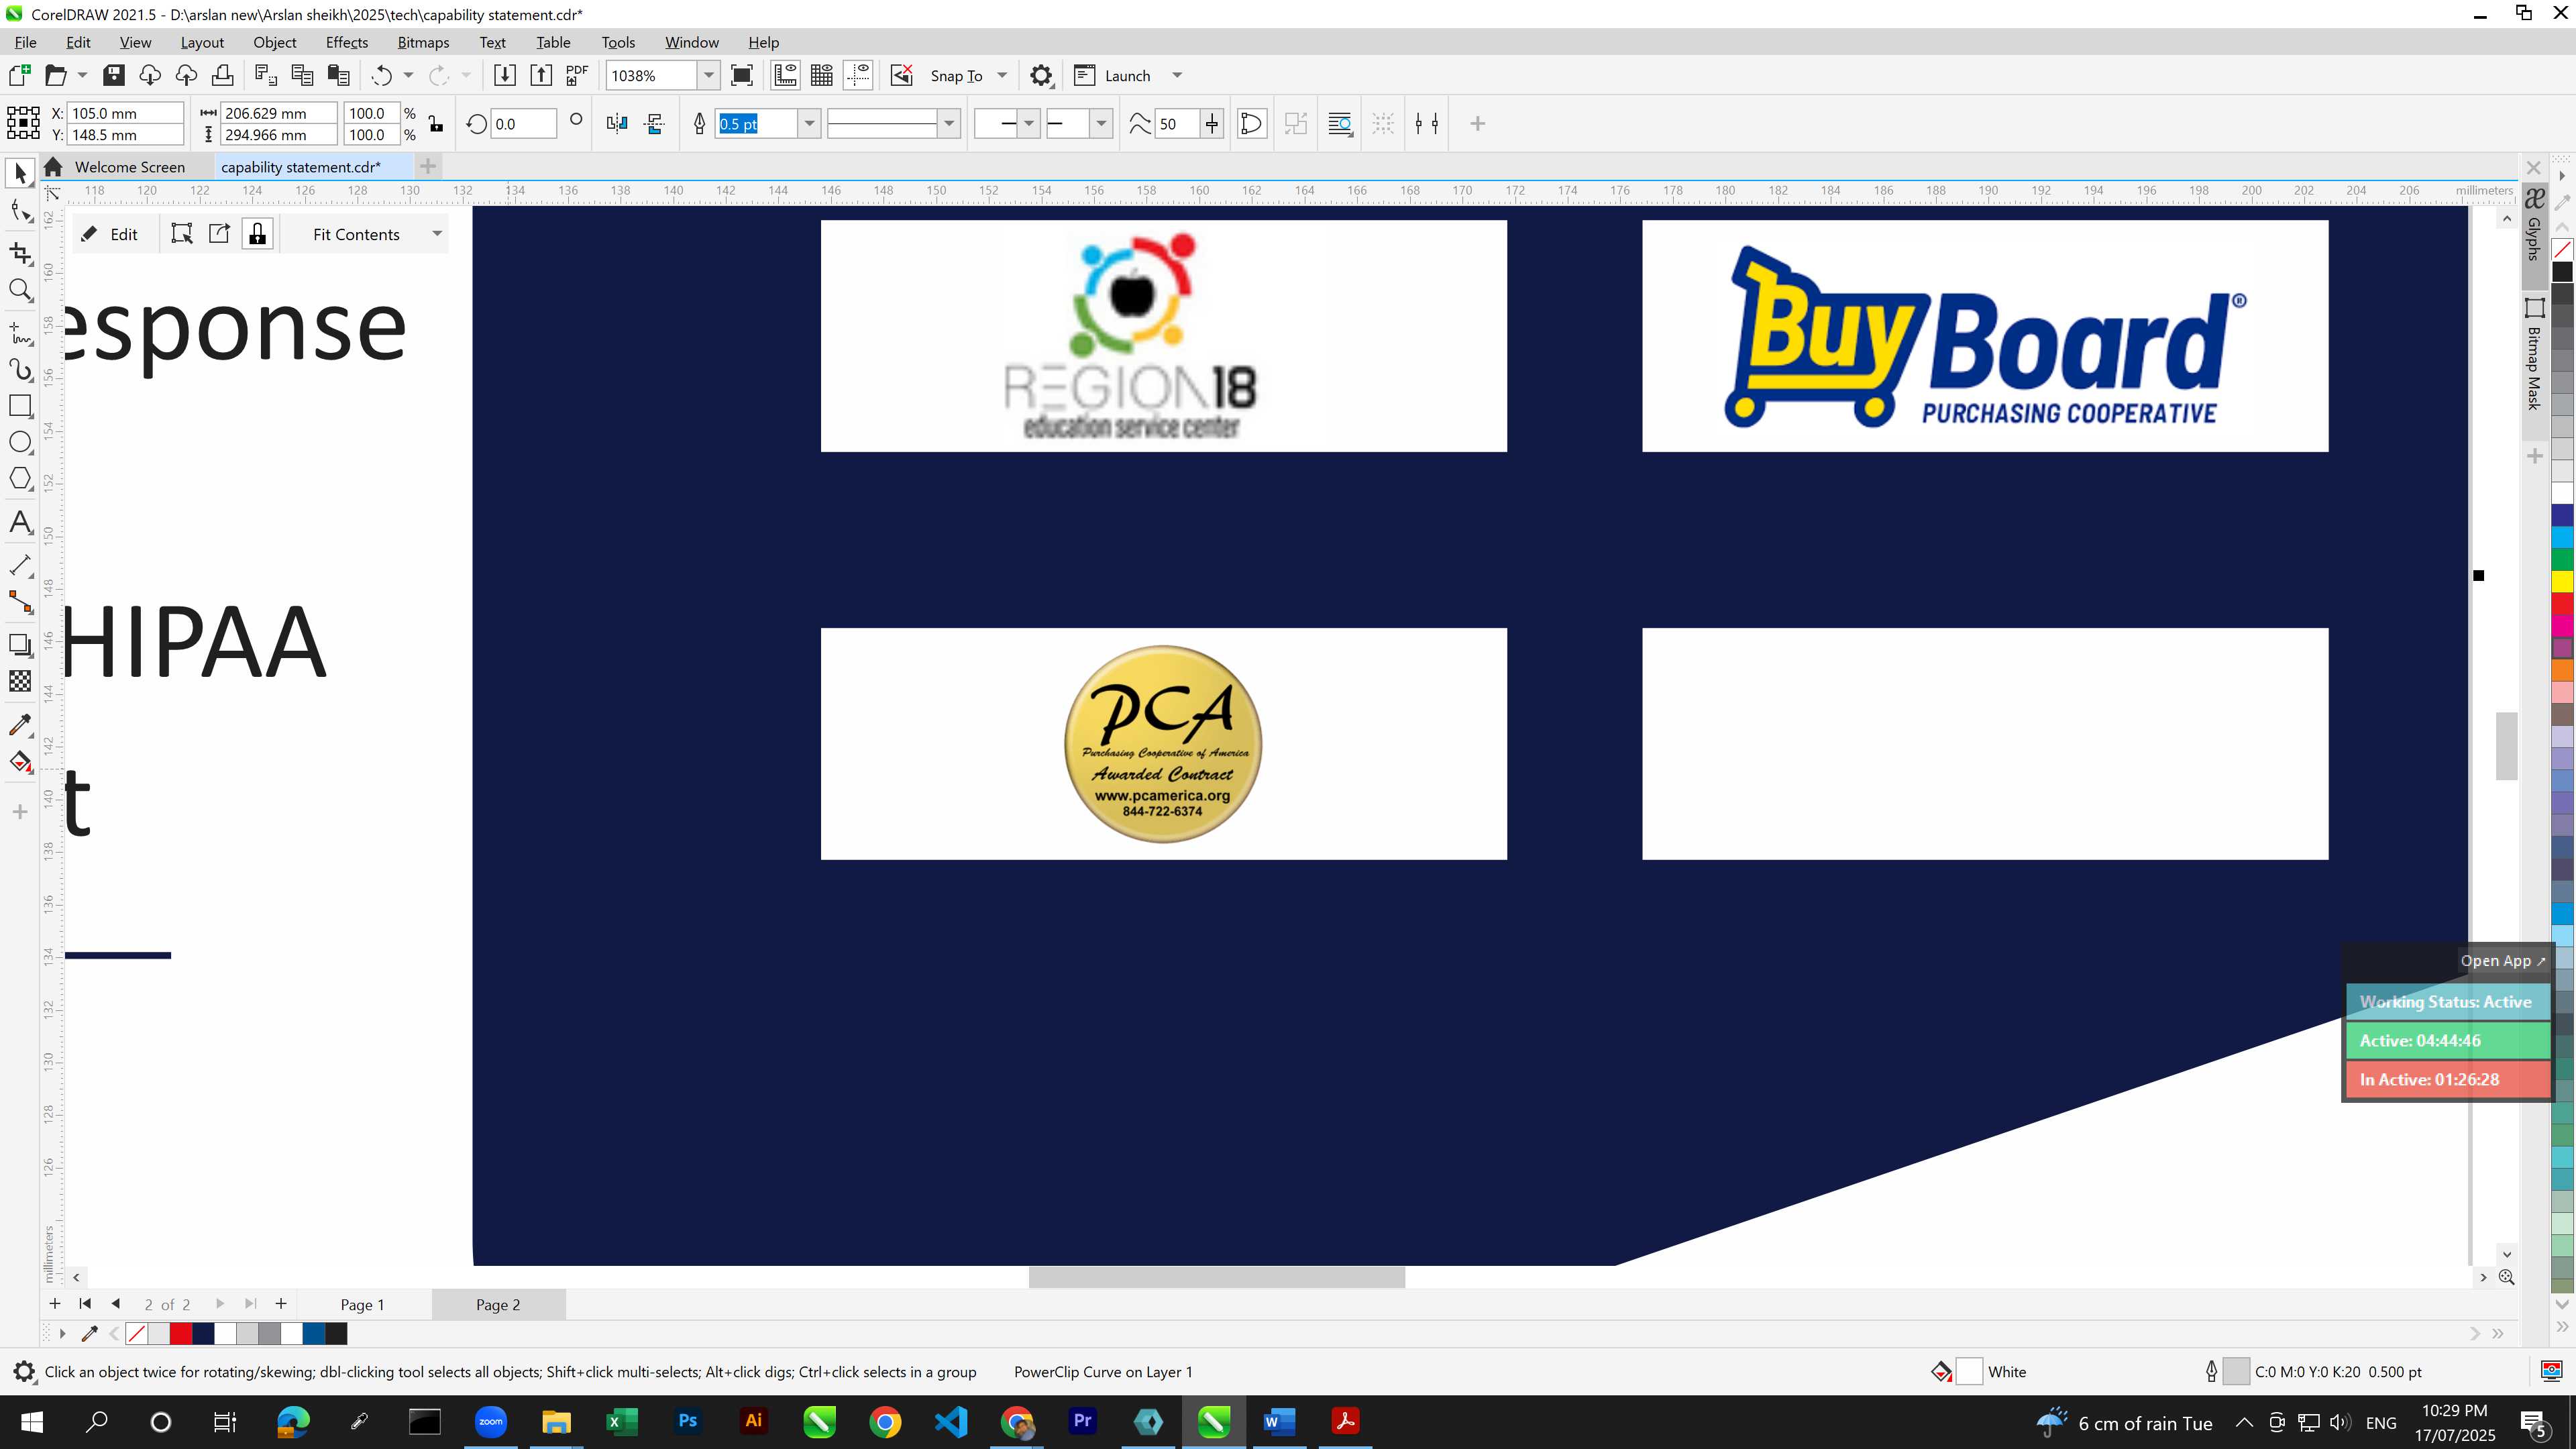Viewport: 2576px width, 1449px height.
Task: Open the start arrowhead dropdown
Action: (x=1029, y=124)
